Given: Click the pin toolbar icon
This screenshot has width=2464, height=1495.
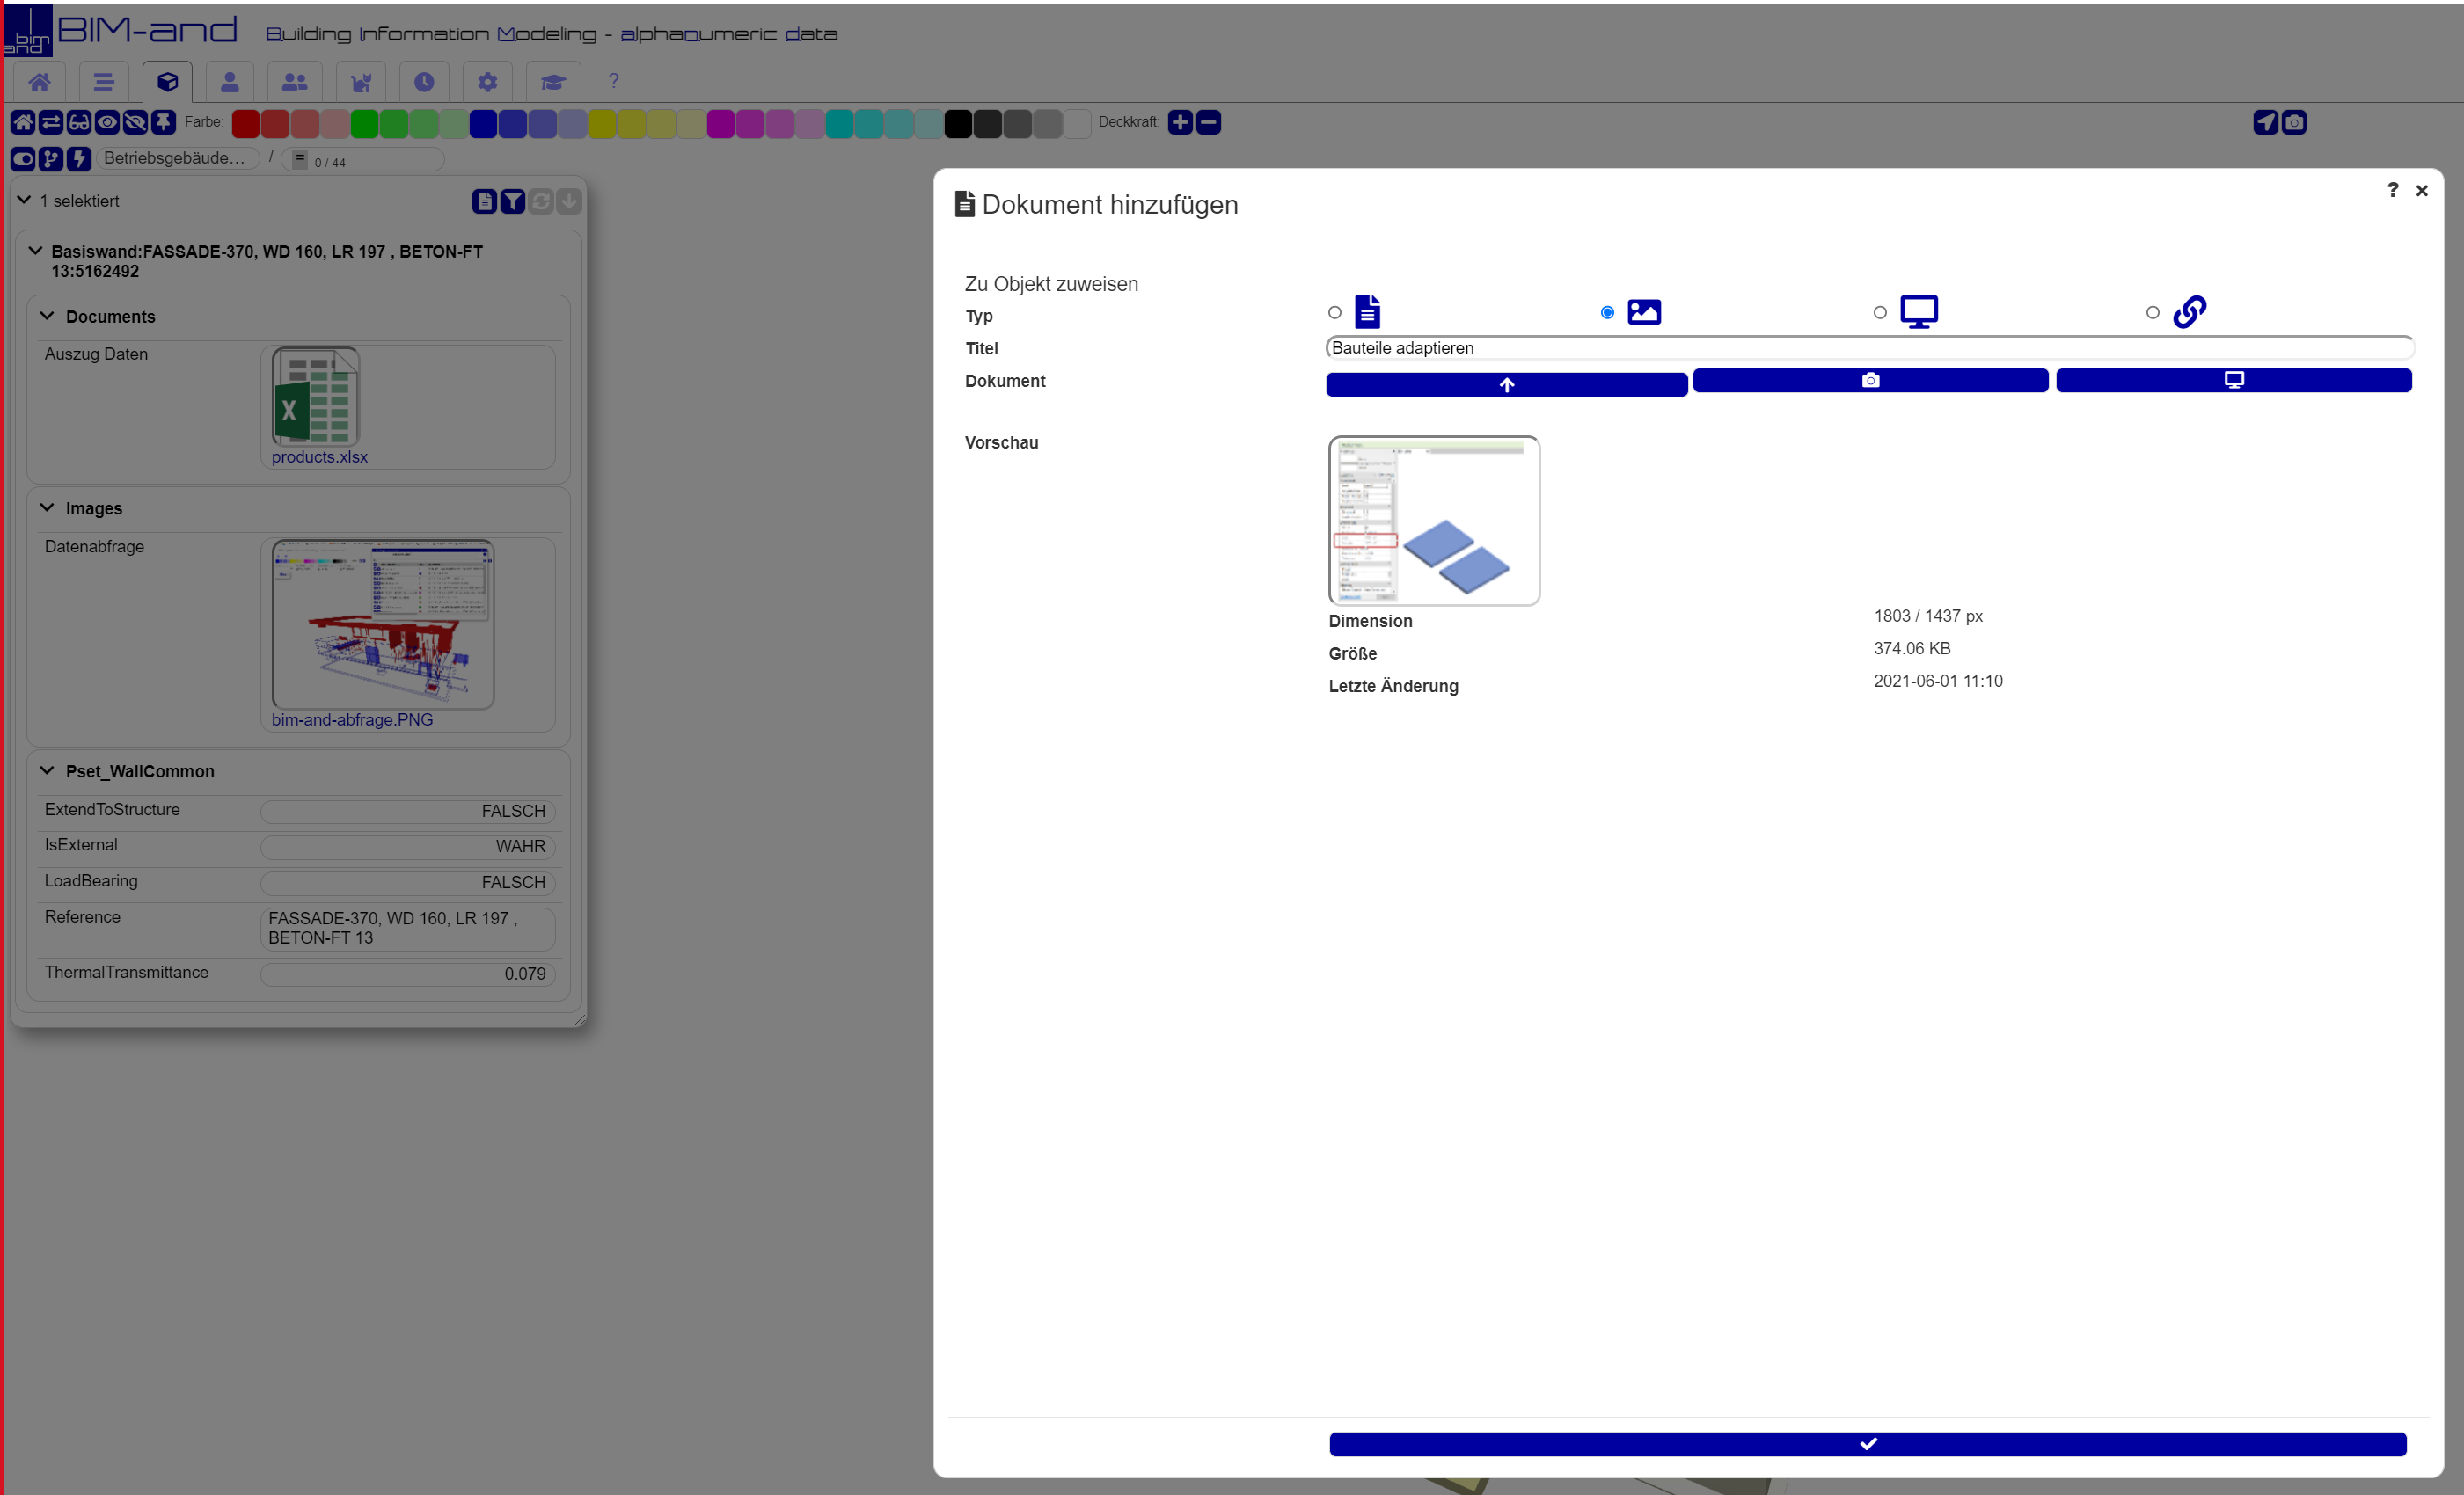Looking at the screenshot, I should [x=163, y=122].
